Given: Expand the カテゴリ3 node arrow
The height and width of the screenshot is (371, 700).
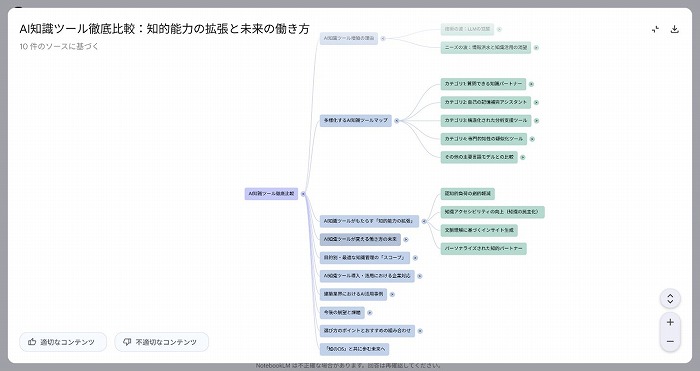Looking at the screenshot, I should (536, 121).
